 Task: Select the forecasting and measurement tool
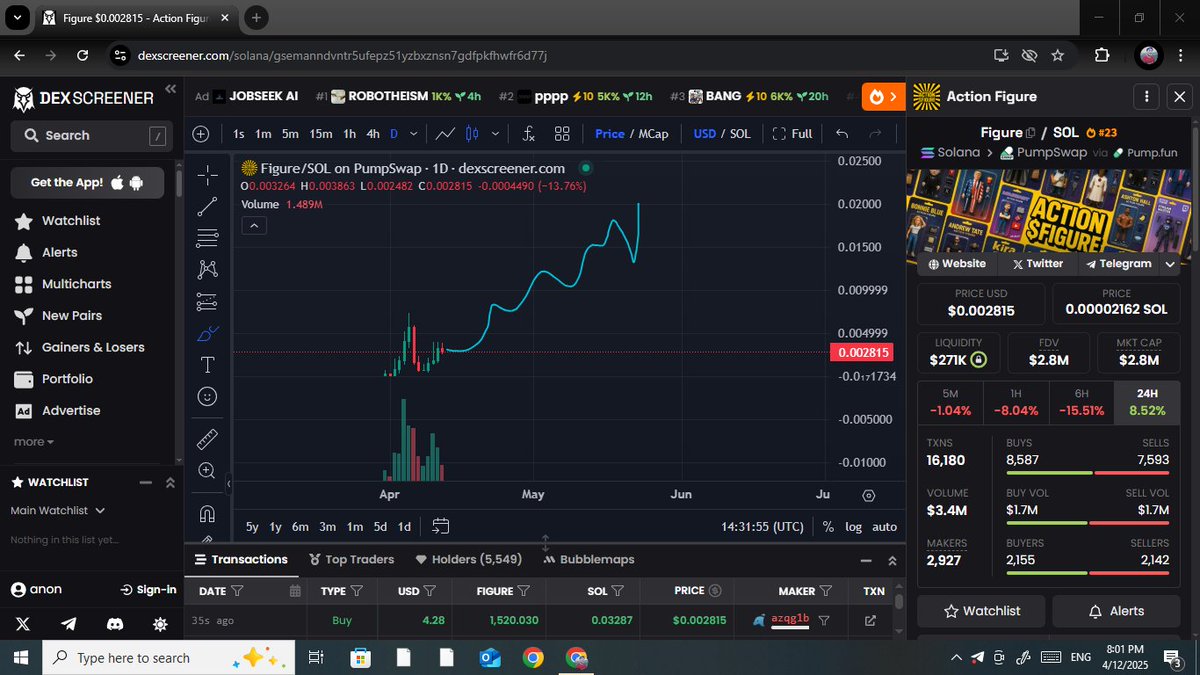[207, 301]
